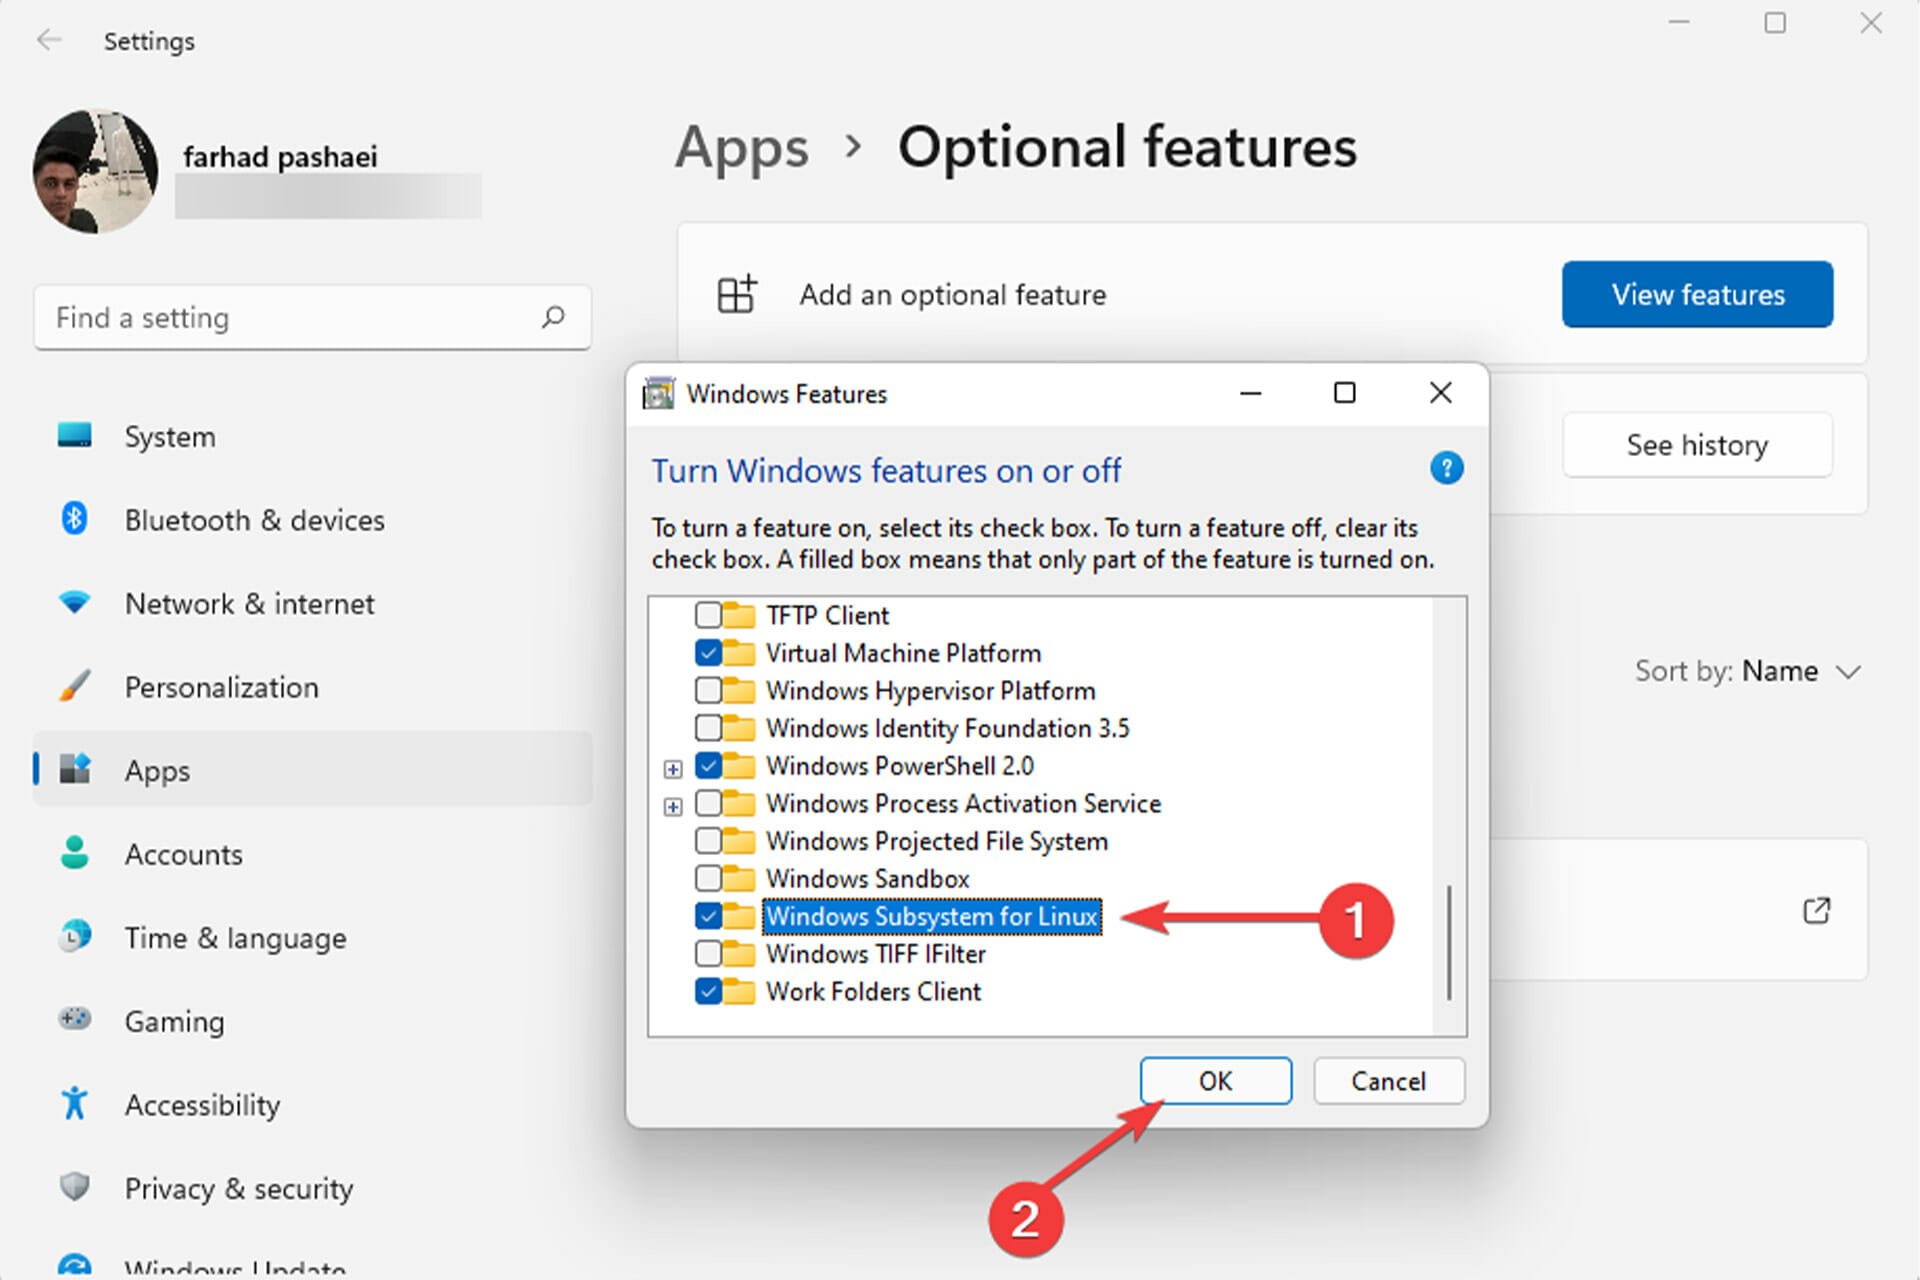Select Windows Projected File System label
This screenshot has height=1280, width=1920.
coord(936,841)
